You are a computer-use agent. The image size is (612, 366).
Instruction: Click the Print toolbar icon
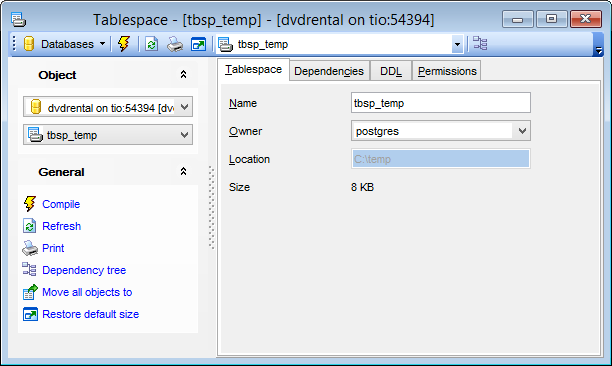[174, 44]
